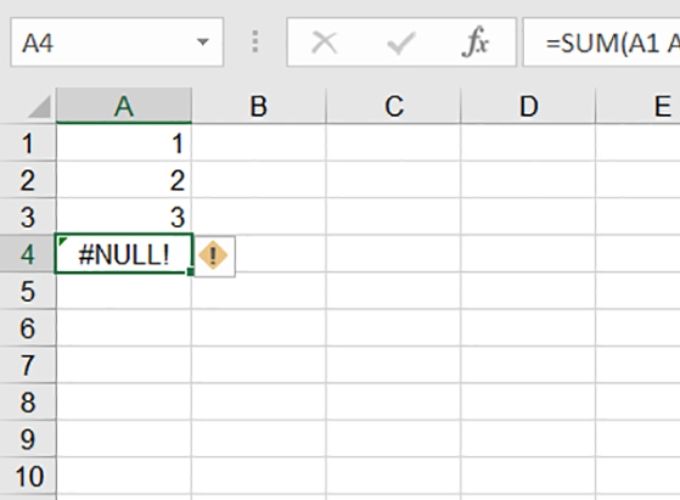Image resolution: width=680 pixels, height=500 pixels.
Task: Click the three-dot formula bar handle
Action: (x=255, y=42)
